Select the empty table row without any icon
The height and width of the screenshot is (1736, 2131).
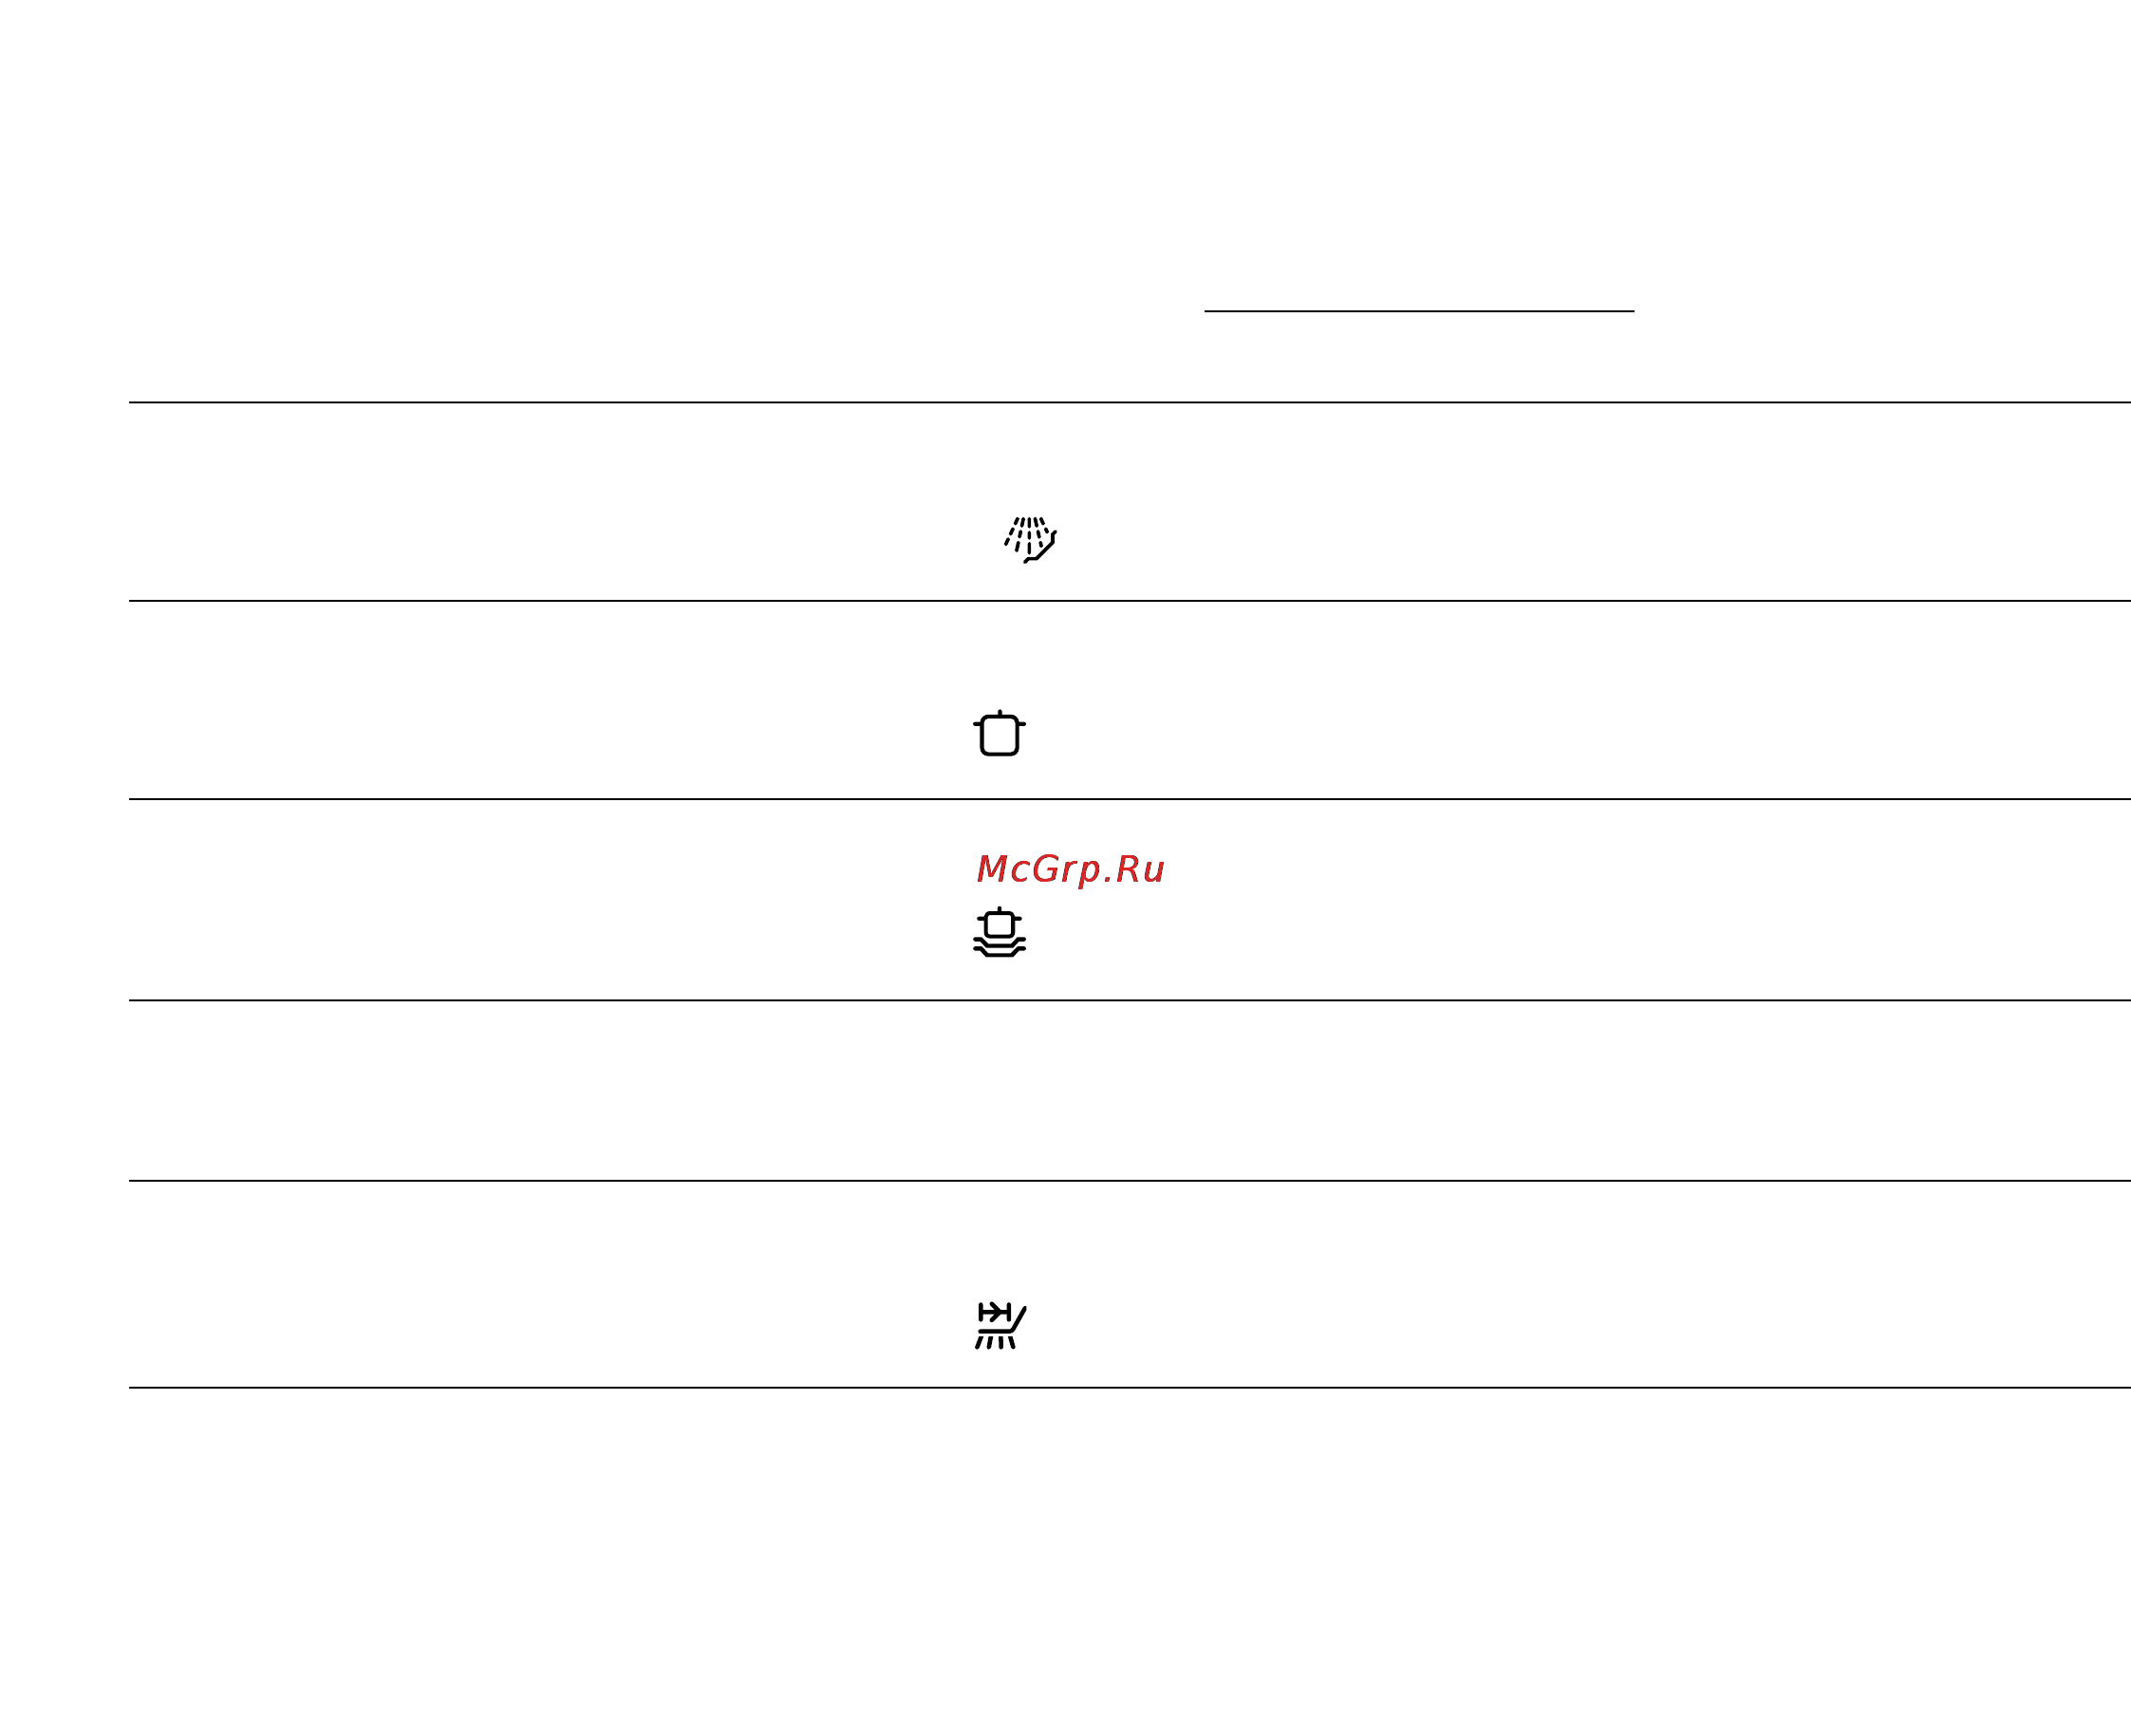[1130, 1091]
